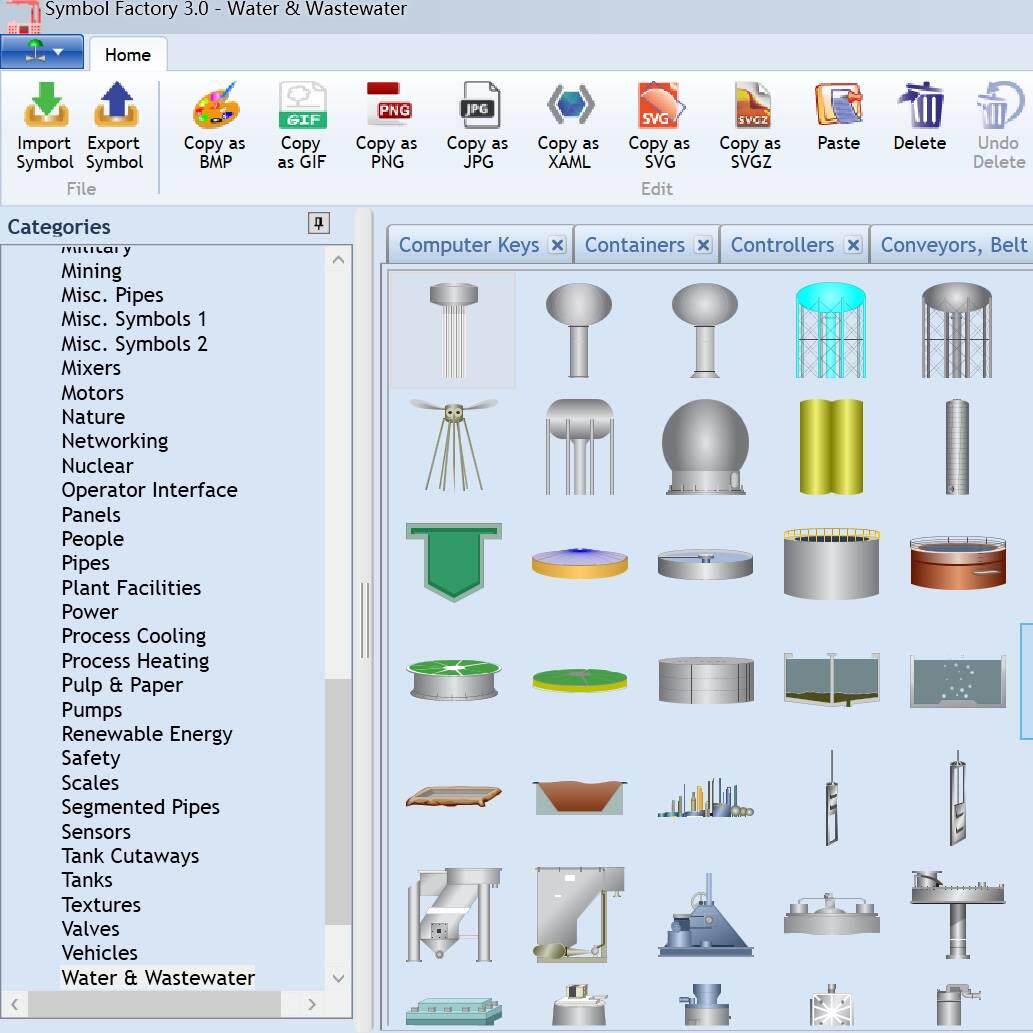Select the gray sphere tank symbol
The image size is (1033, 1033).
(x=705, y=446)
